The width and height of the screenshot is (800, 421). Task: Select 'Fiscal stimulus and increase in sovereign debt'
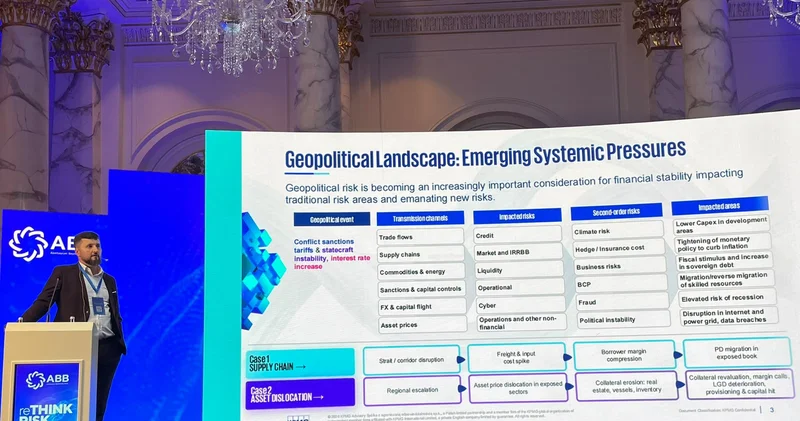click(724, 262)
